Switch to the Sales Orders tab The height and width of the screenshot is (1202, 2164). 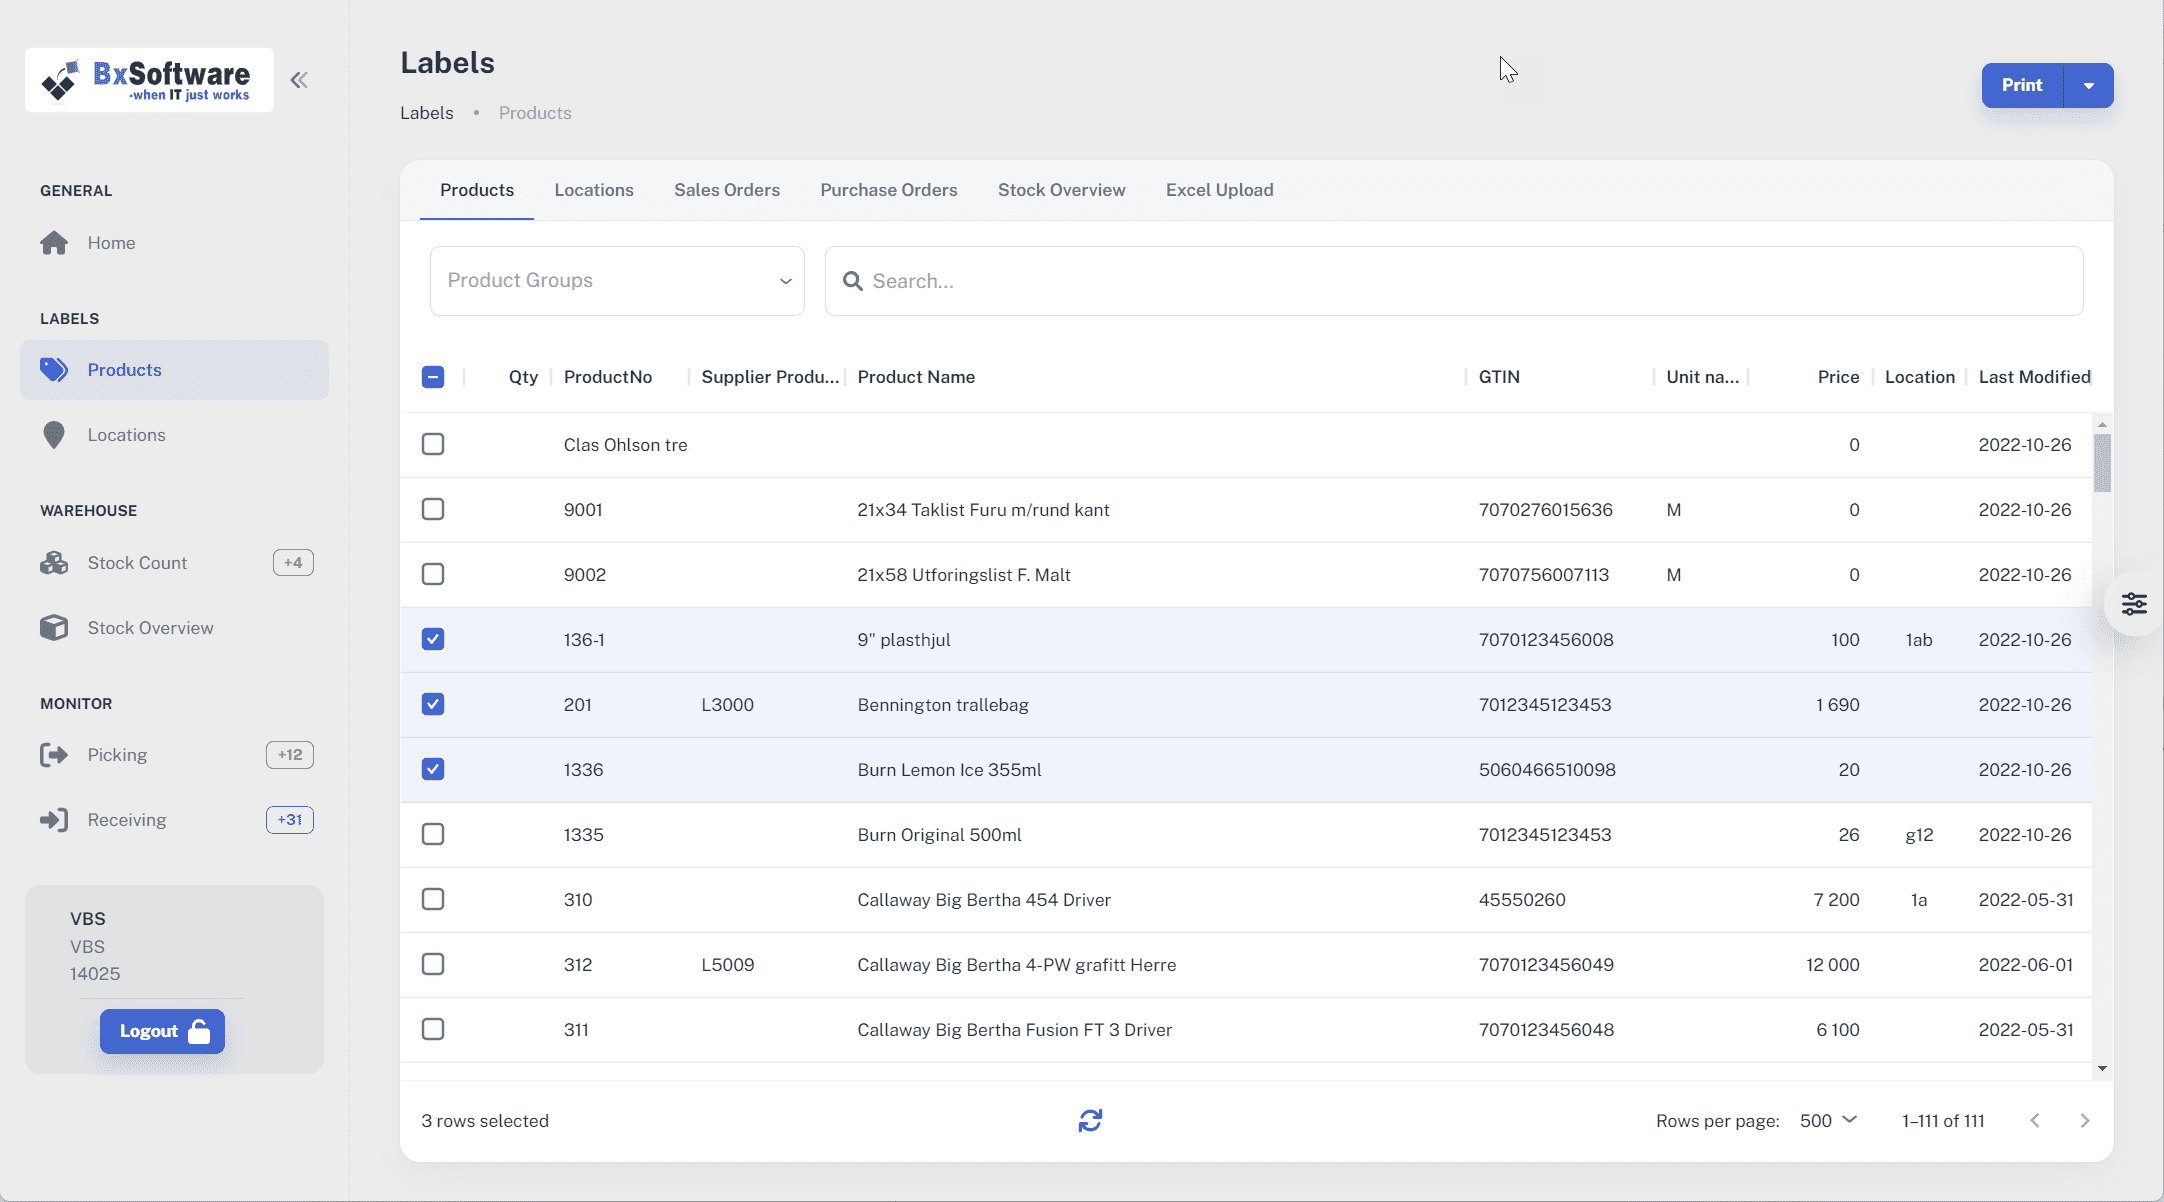[727, 190]
